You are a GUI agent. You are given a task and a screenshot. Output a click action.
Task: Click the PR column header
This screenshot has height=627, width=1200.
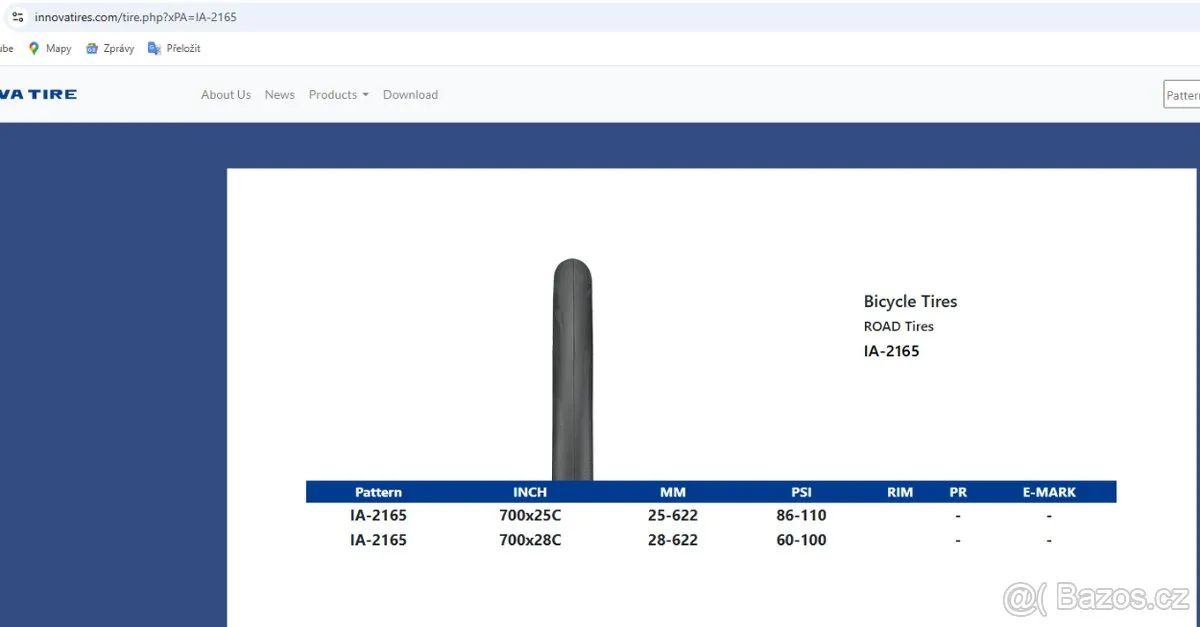coord(958,492)
